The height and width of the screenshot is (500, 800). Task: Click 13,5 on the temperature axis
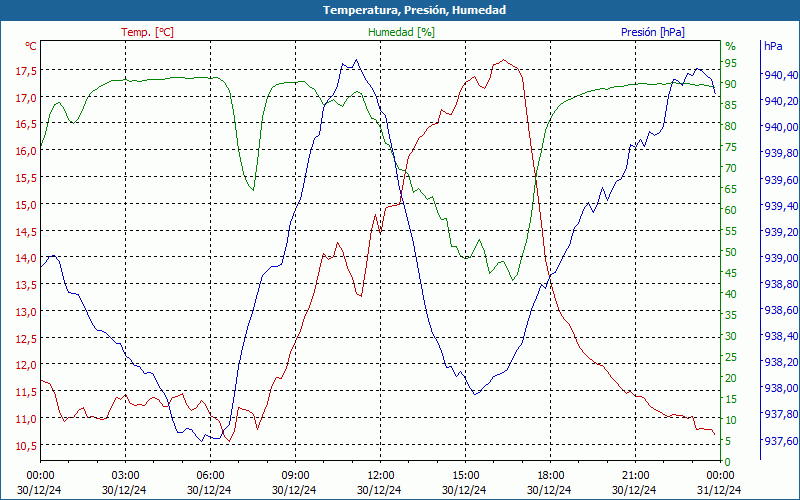pos(26,285)
